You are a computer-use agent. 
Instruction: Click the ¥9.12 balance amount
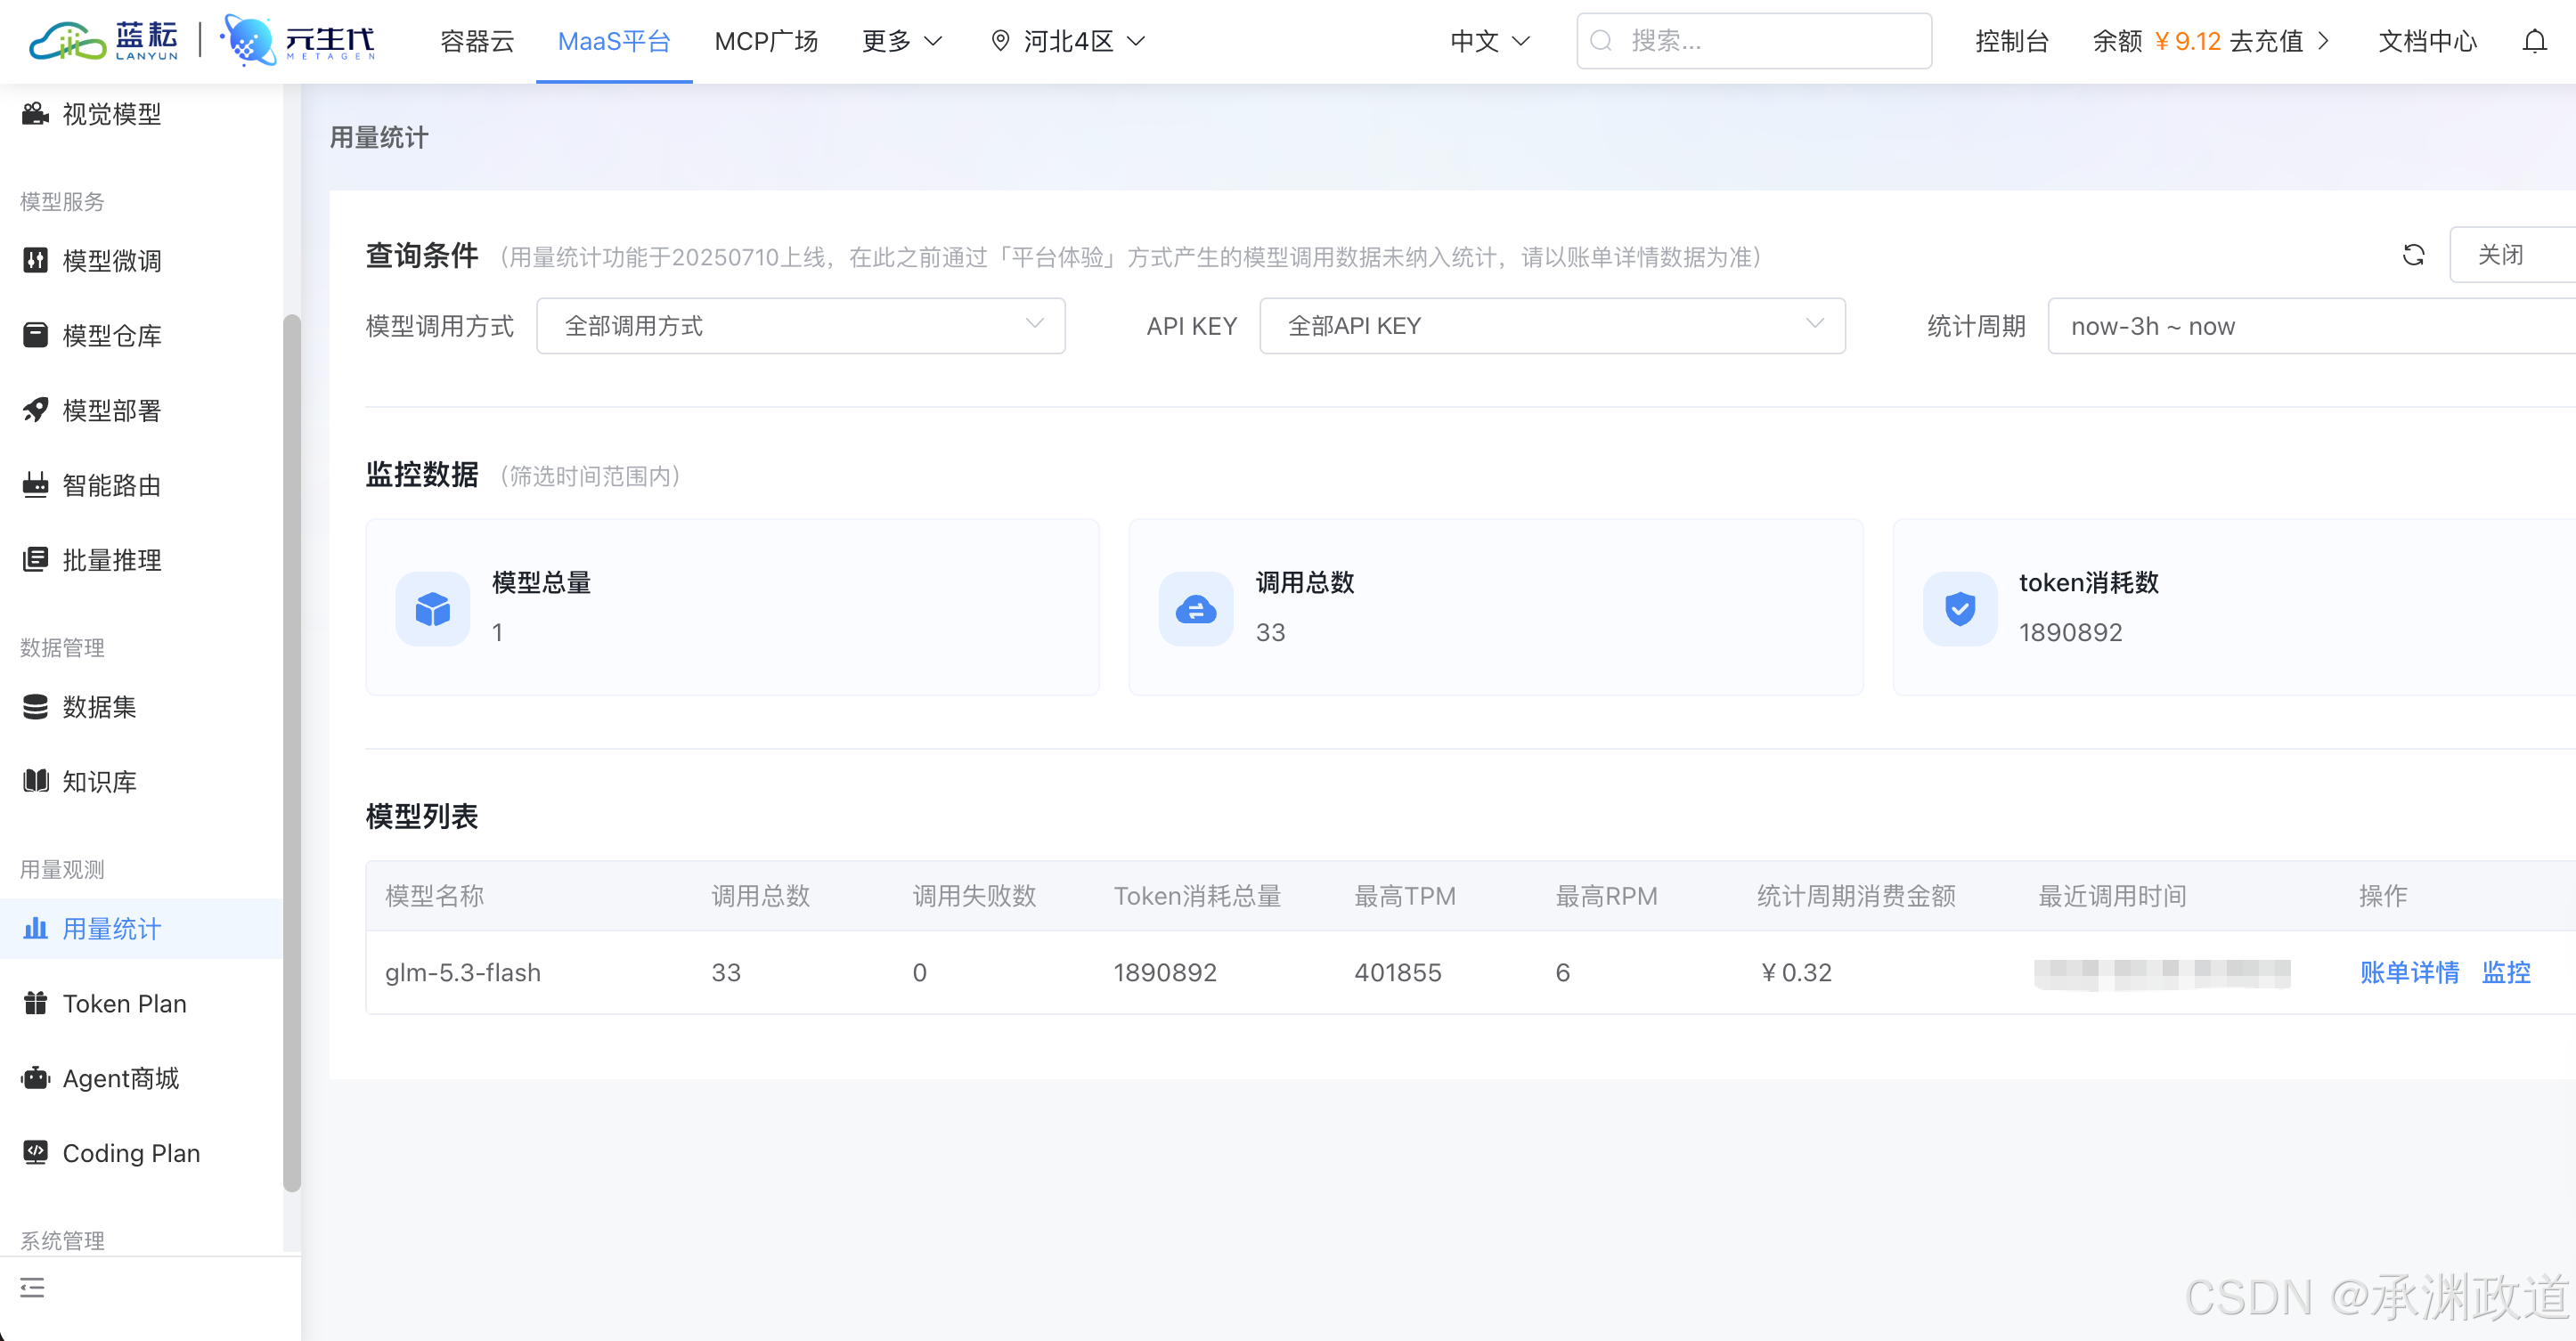2187,41
